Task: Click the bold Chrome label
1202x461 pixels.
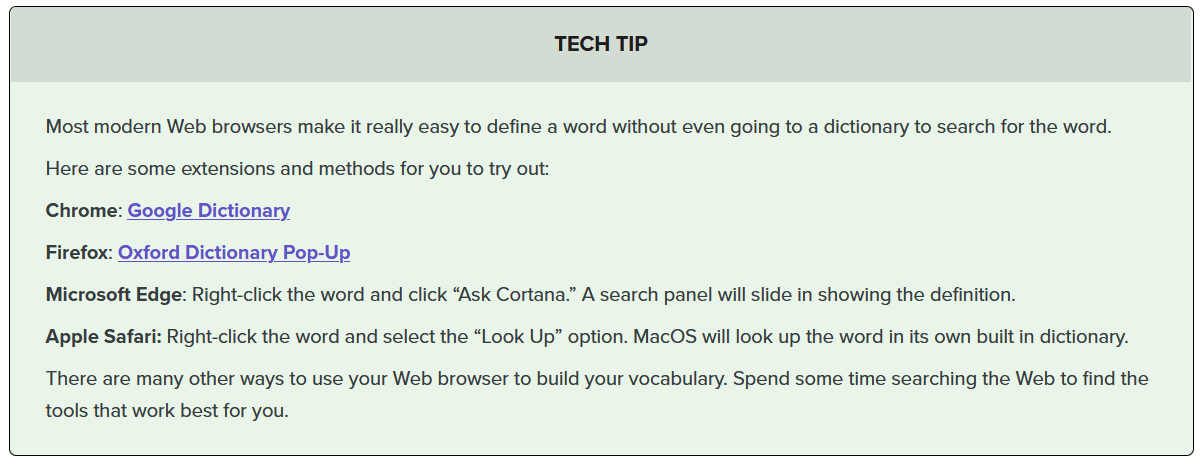Action: point(82,211)
